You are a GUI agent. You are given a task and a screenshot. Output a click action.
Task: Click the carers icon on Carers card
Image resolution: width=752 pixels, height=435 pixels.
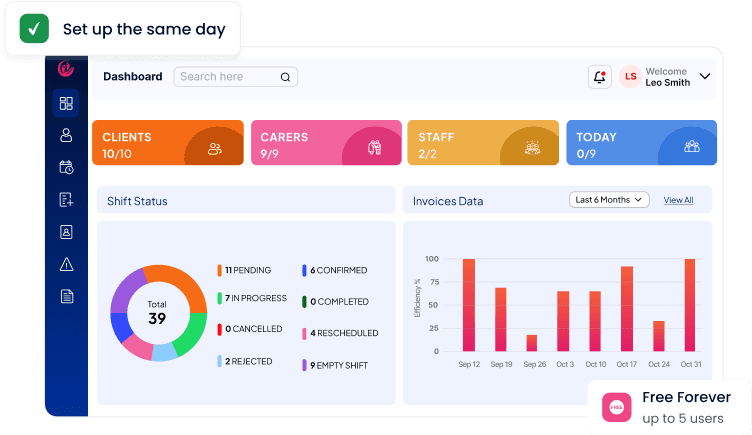click(374, 147)
